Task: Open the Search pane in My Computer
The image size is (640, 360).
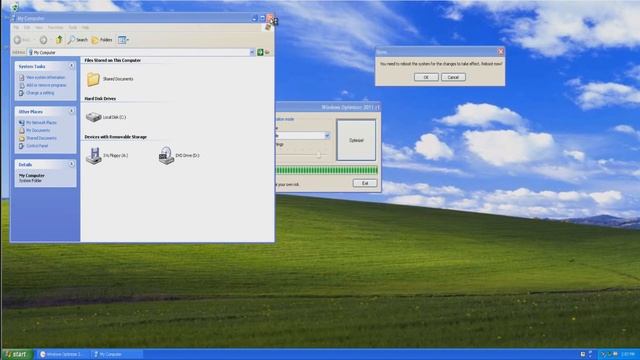Action: tap(78, 40)
